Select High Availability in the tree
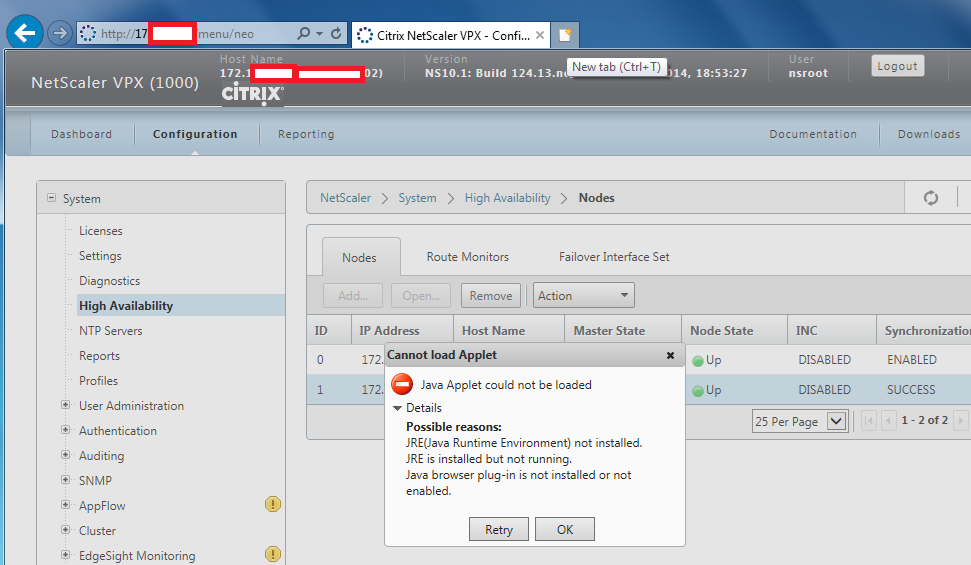 pyautogui.click(x=181, y=305)
